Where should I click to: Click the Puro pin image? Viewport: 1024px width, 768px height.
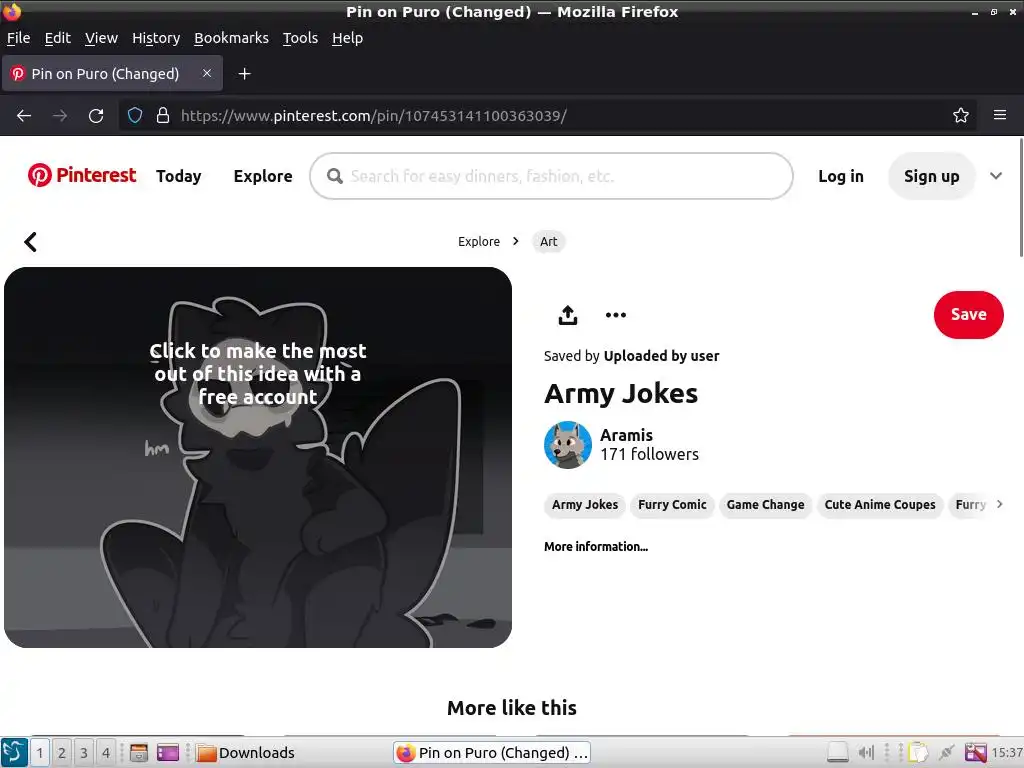tap(258, 457)
